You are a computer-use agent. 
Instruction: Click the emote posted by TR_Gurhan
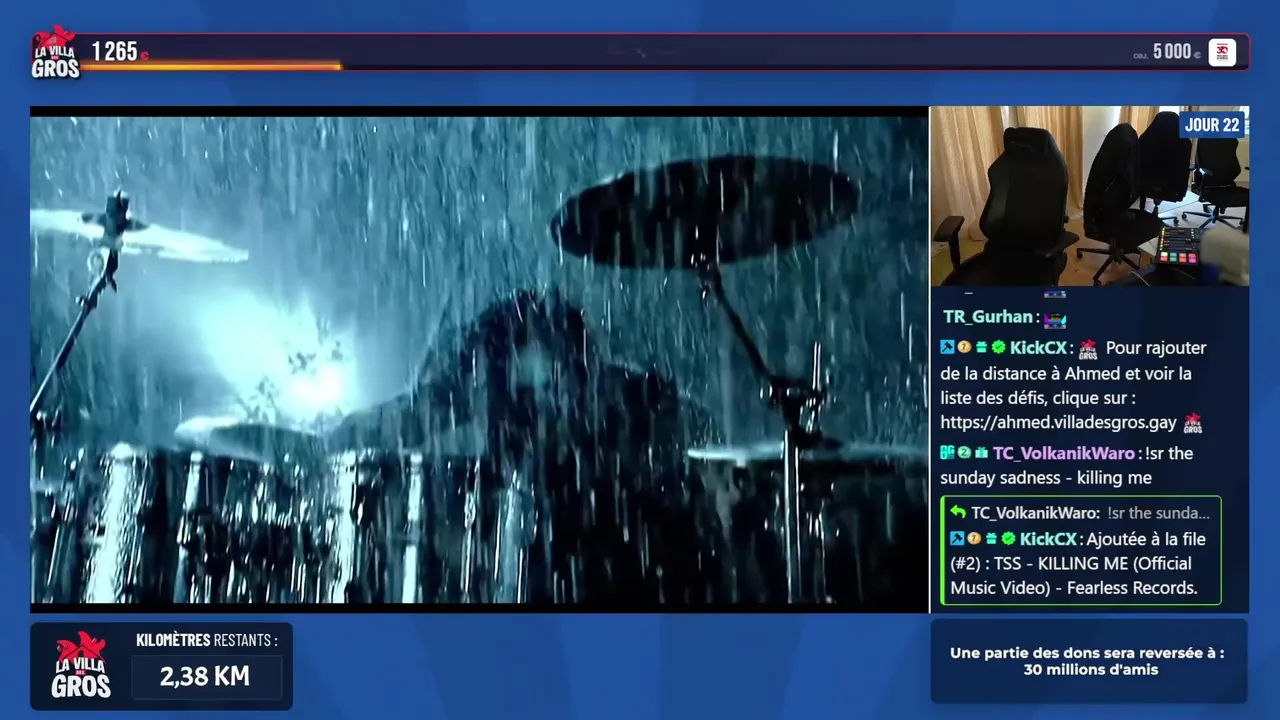click(1055, 318)
